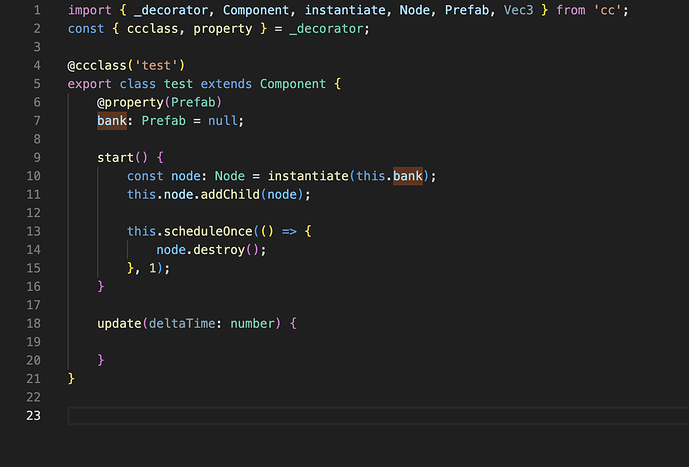This screenshot has width=689, height=467.
Task: Click 'null' on line 7
Action: pos(222,121)
